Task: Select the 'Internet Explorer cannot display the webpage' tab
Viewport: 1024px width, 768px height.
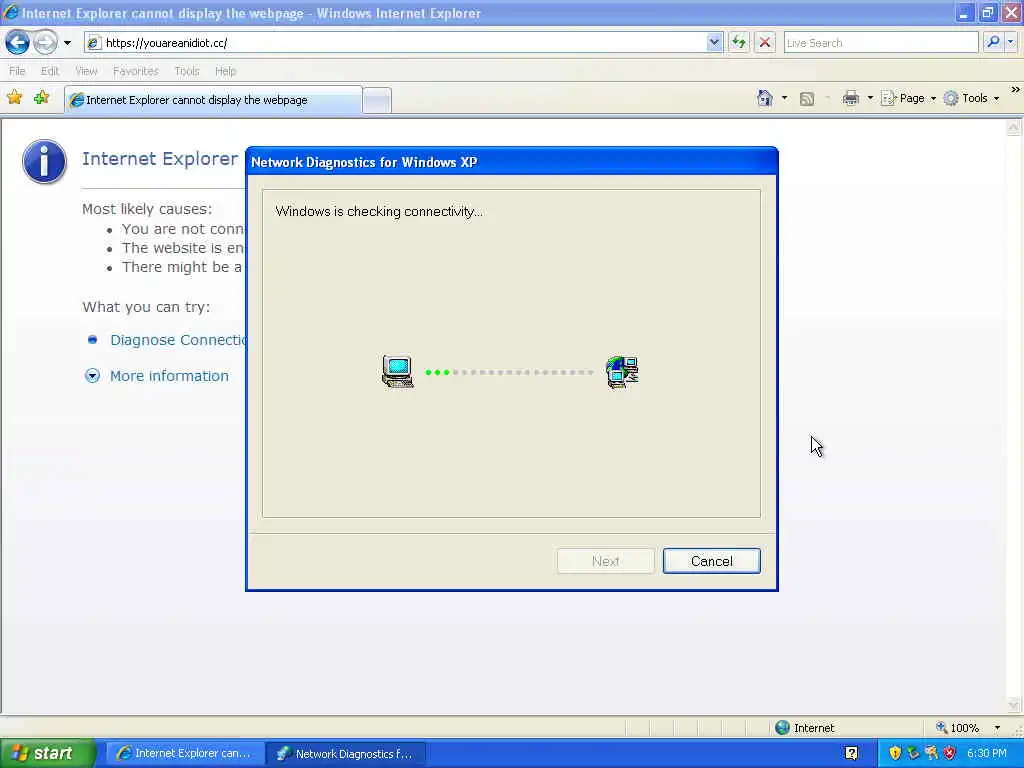Action: tap(213, 100)
